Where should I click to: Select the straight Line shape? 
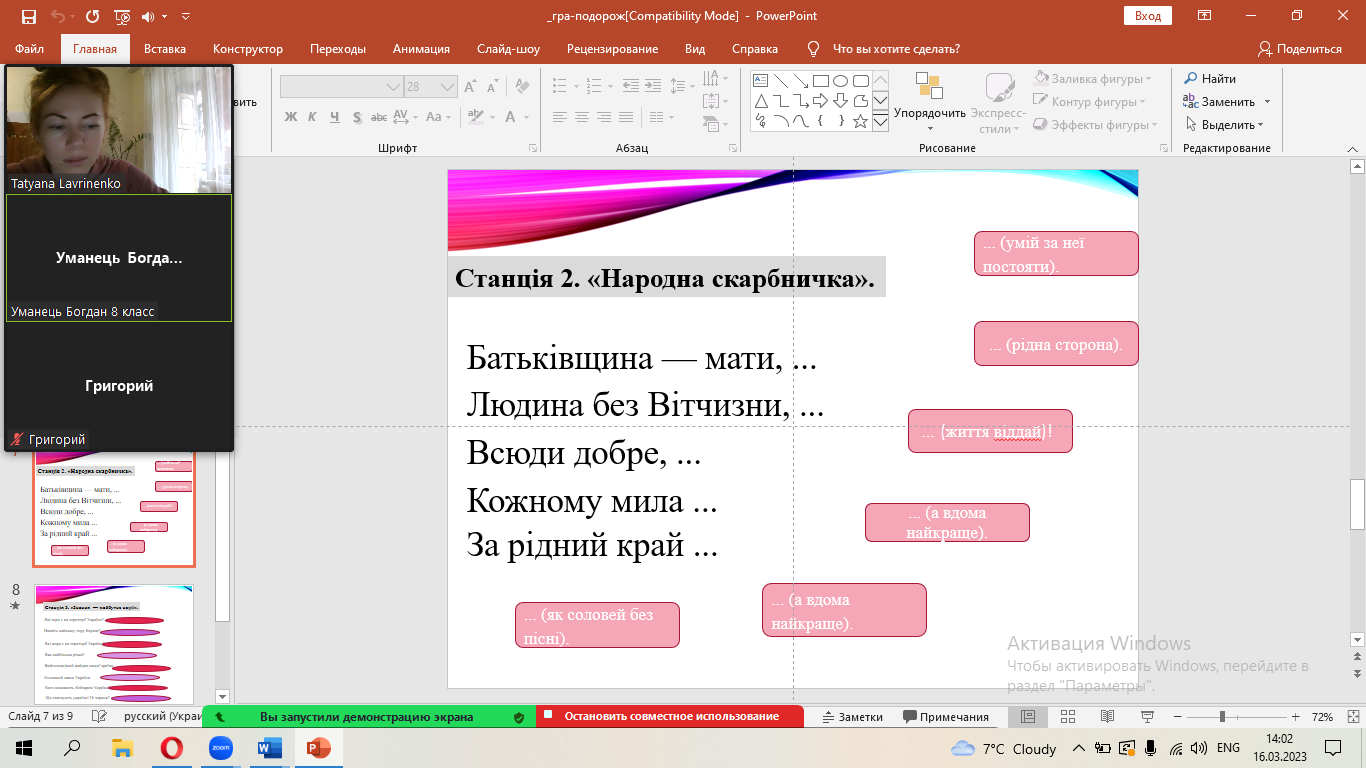point(781,81)
